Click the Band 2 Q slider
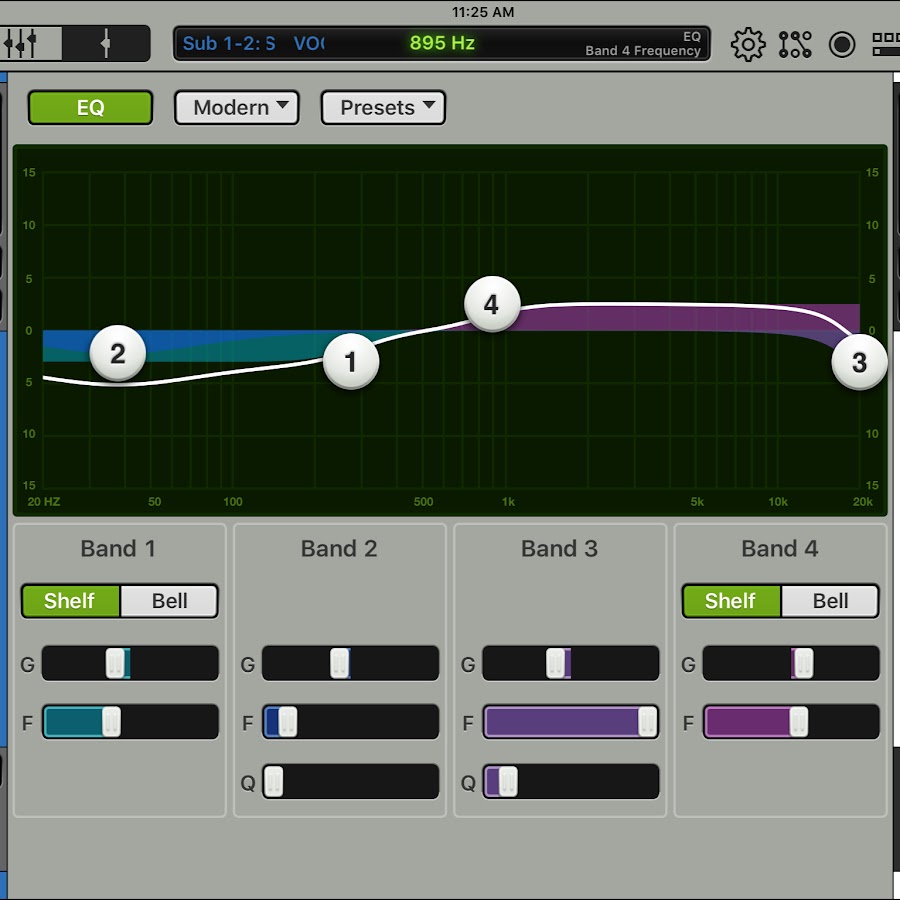This screenshot has height=900, width=900. [x=350, y=782]
